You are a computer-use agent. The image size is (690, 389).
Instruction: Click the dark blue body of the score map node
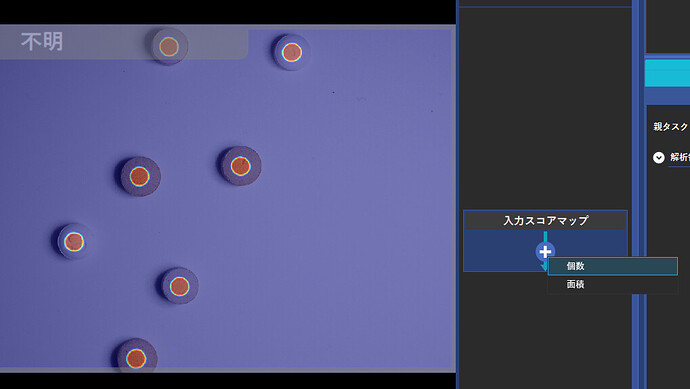(x=497, y=250)
